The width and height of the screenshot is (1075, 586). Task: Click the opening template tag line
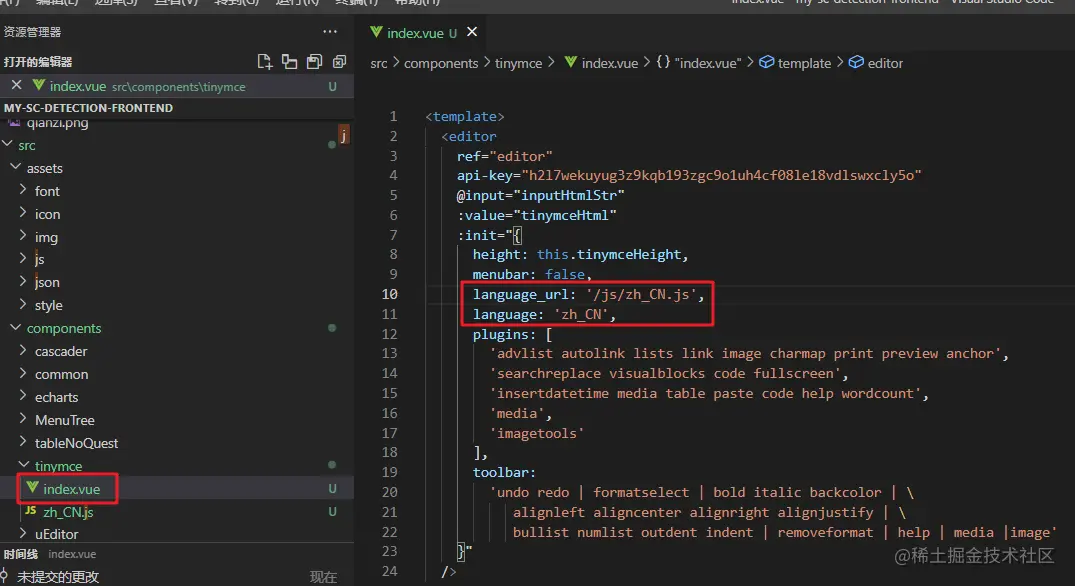pyautogui.click(x=464, y=117)
